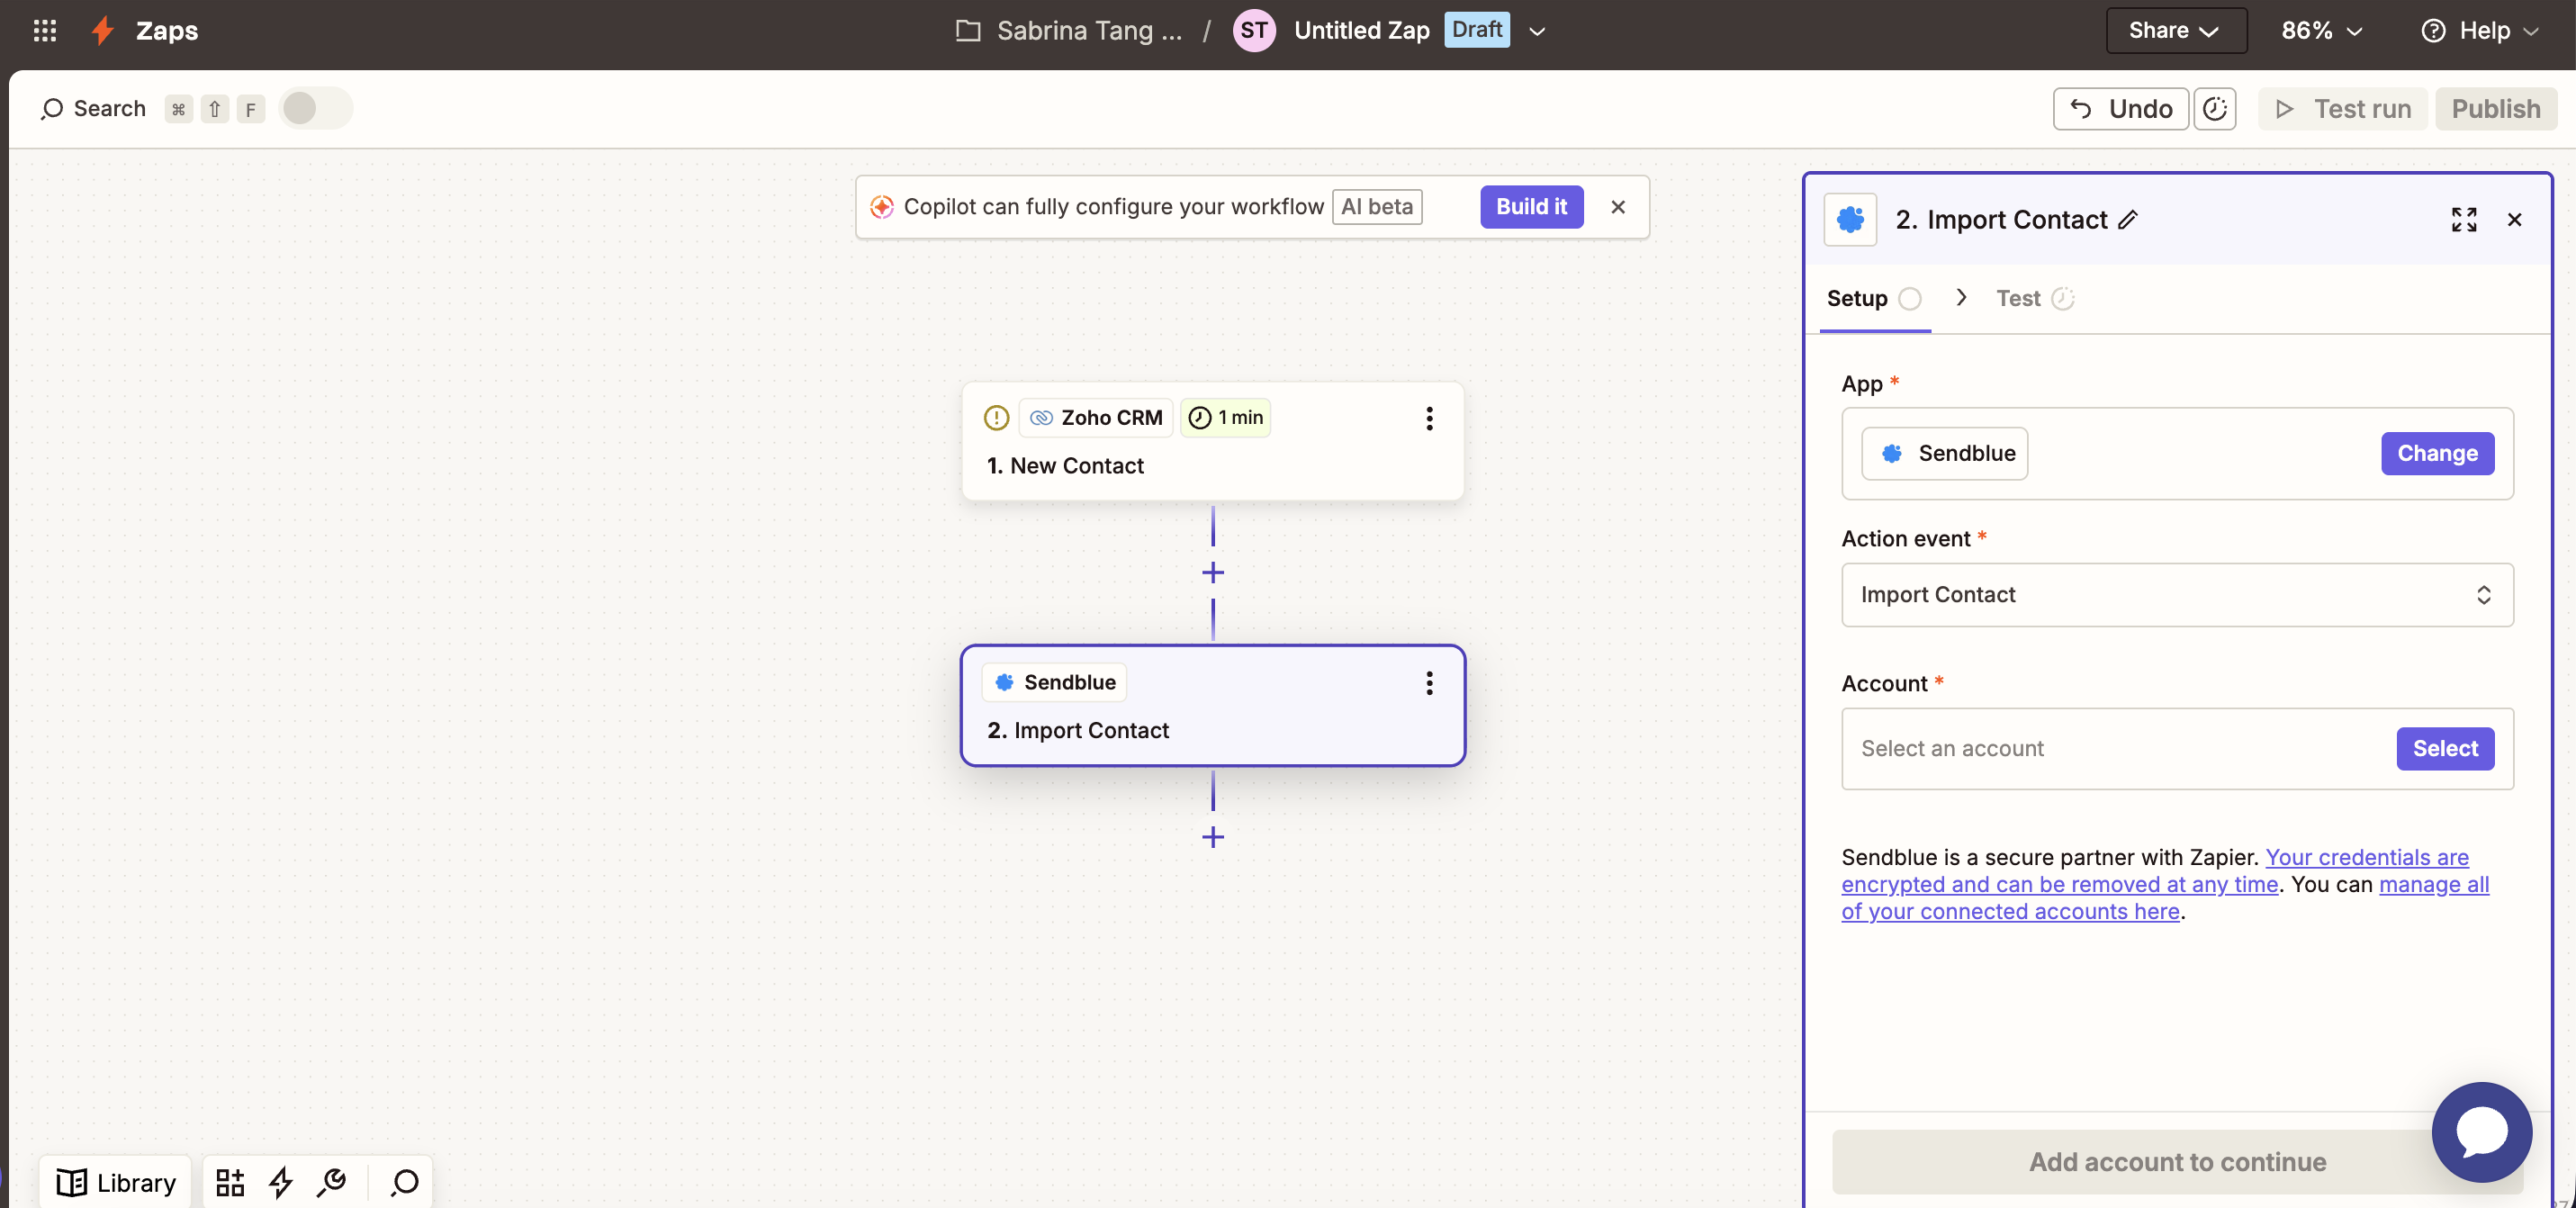This screenshot has width=2576, height=1208.
Task: Open the manage connected accounts link
Action: point(2165,898)
